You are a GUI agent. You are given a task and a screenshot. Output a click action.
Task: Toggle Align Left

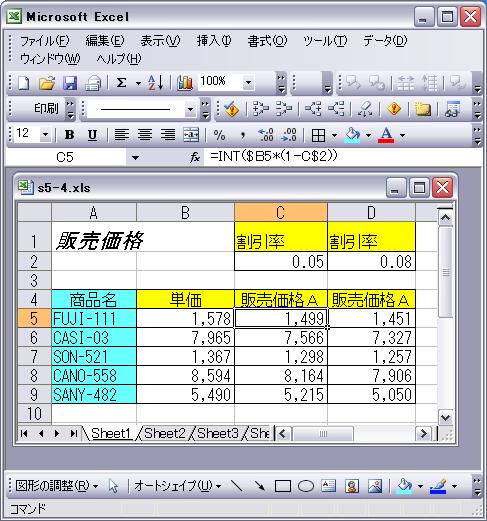(x=122, y=135)
